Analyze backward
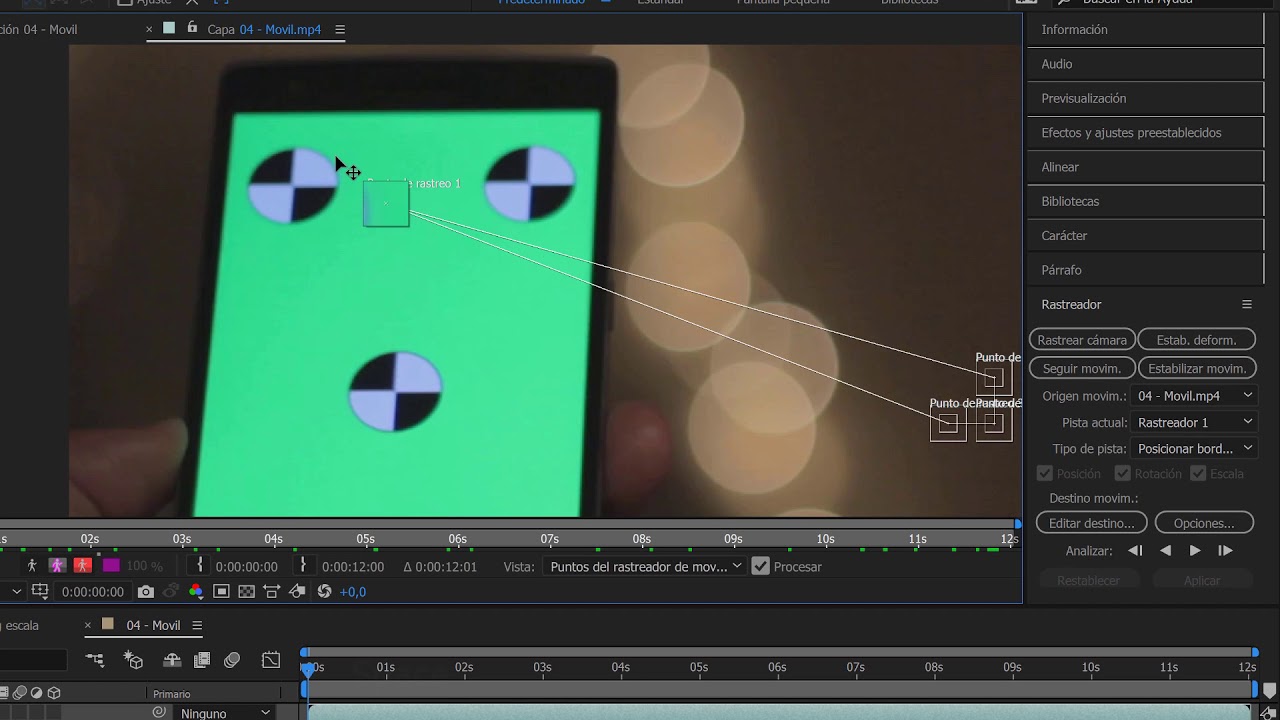1280x720 pixels. (1165, 551)
